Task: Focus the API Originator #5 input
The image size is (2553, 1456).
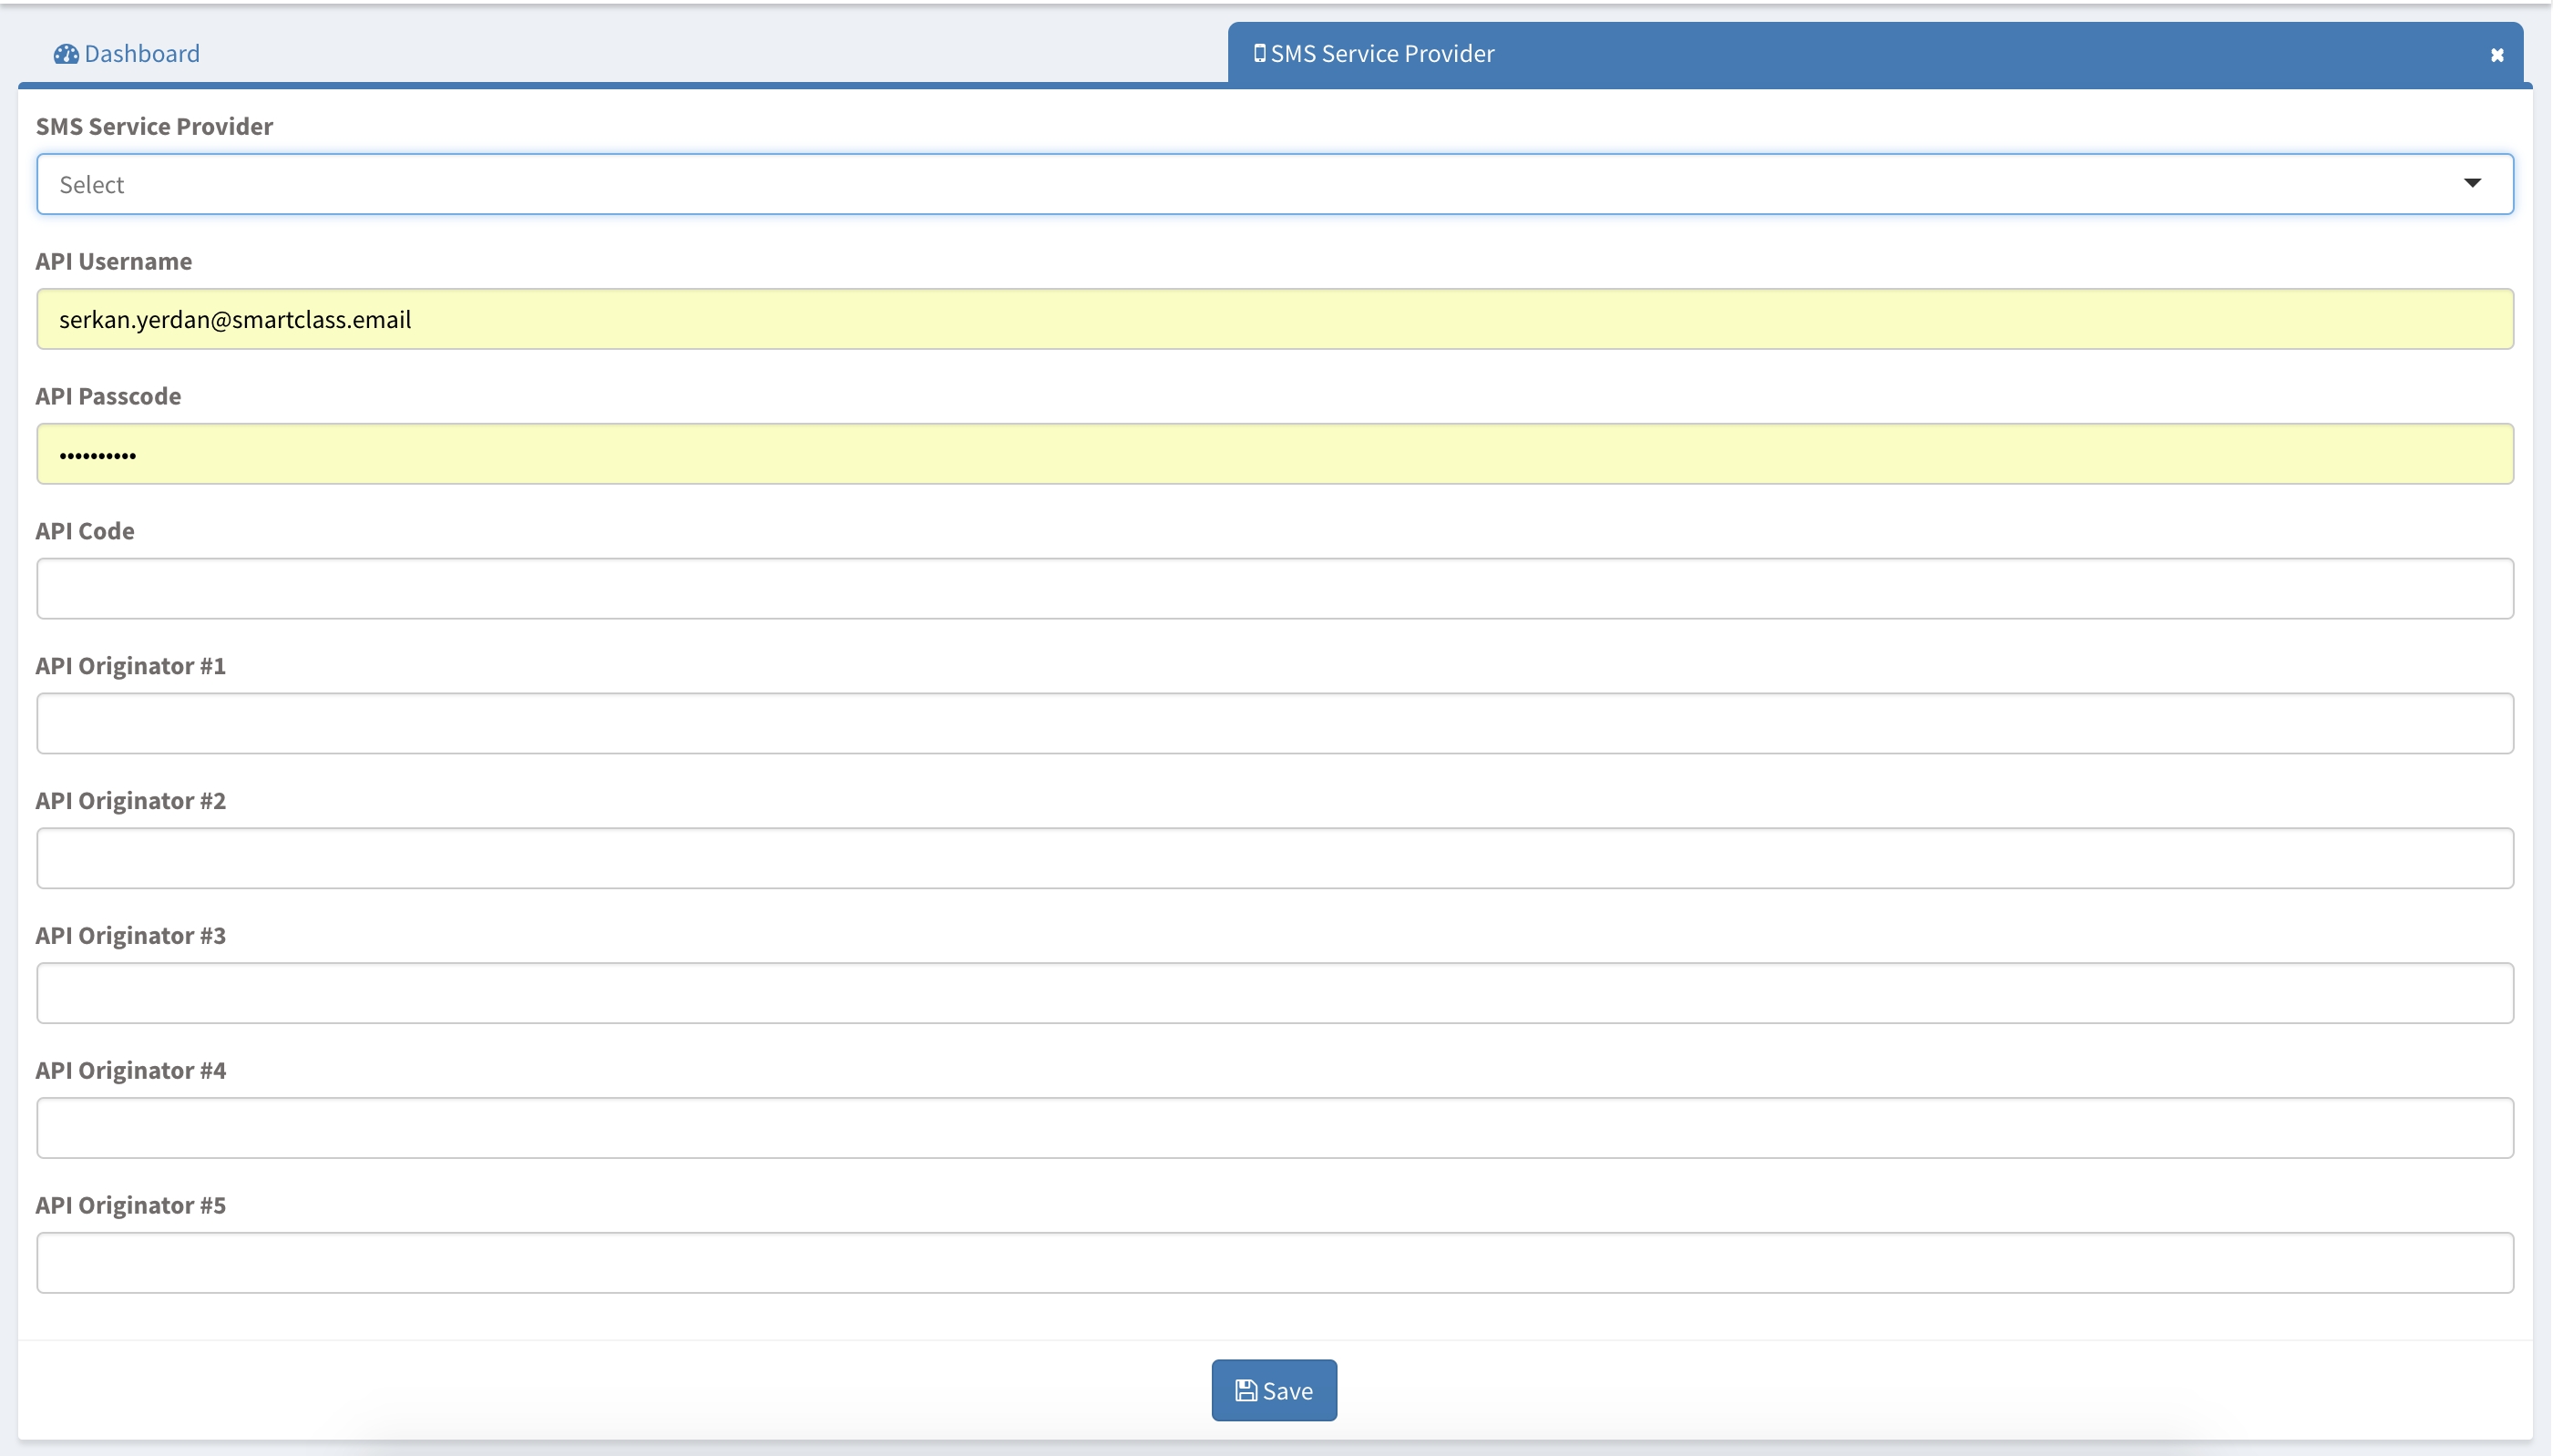Action: click(x=1274, y=1263)
